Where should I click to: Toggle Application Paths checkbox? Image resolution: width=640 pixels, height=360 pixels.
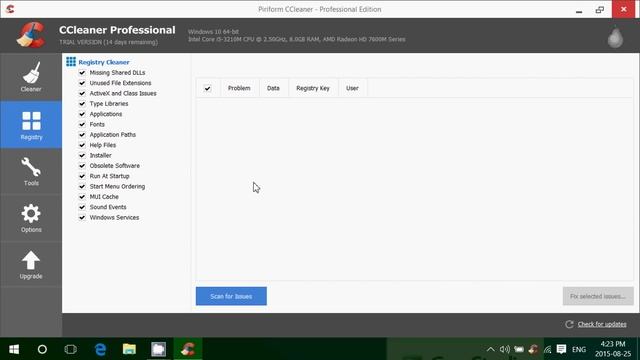(82, 135)
